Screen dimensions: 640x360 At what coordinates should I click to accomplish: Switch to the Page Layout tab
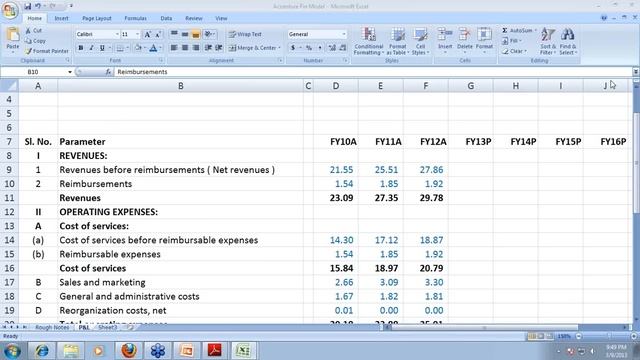tap(97, 18)
